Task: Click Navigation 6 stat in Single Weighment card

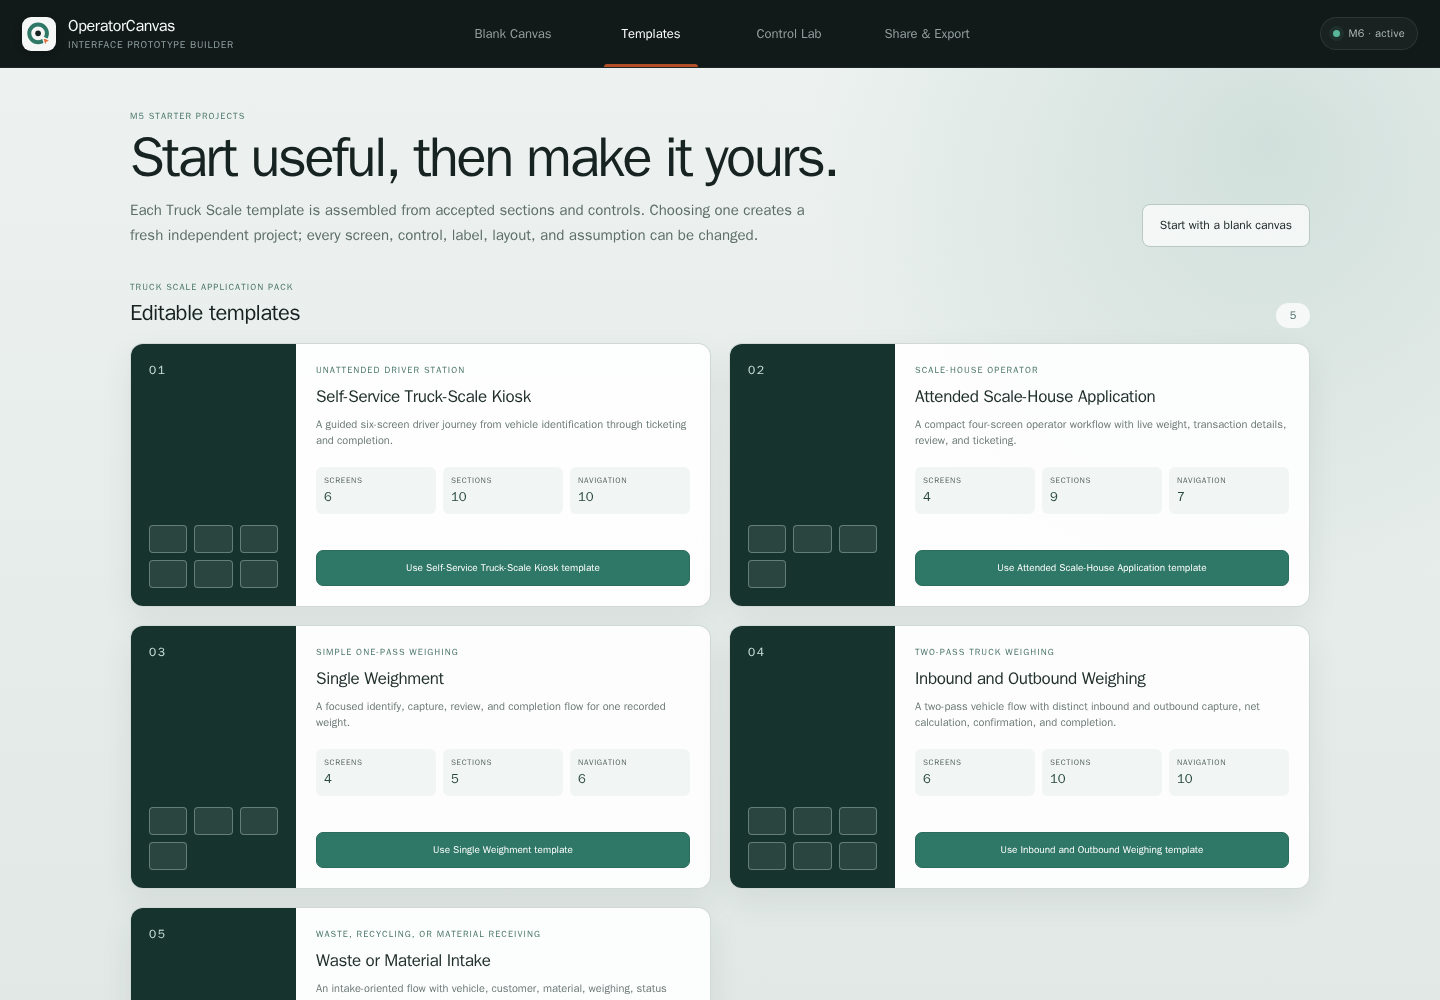Action: pos(630,773)
